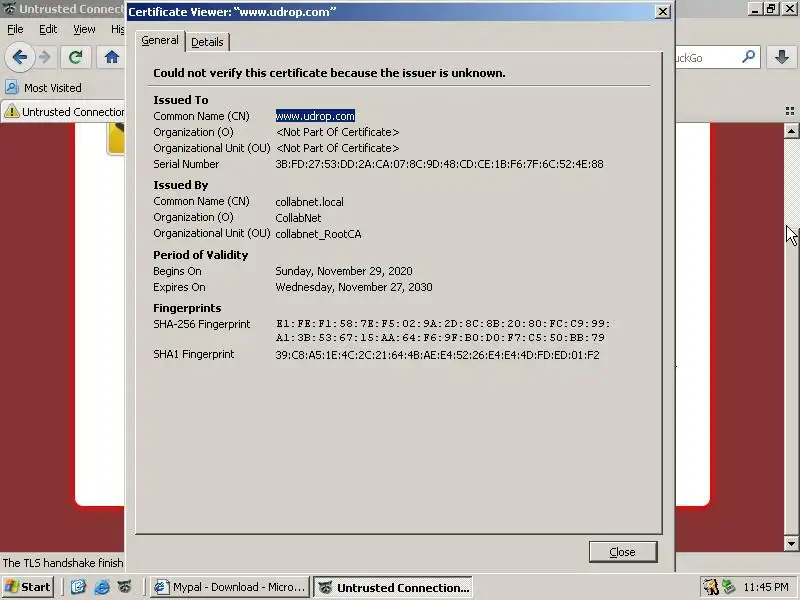The width and height of the screenshot is (800, 600).
Task: Click the Close button in Certificate Viewer
Action: (622, 552)
